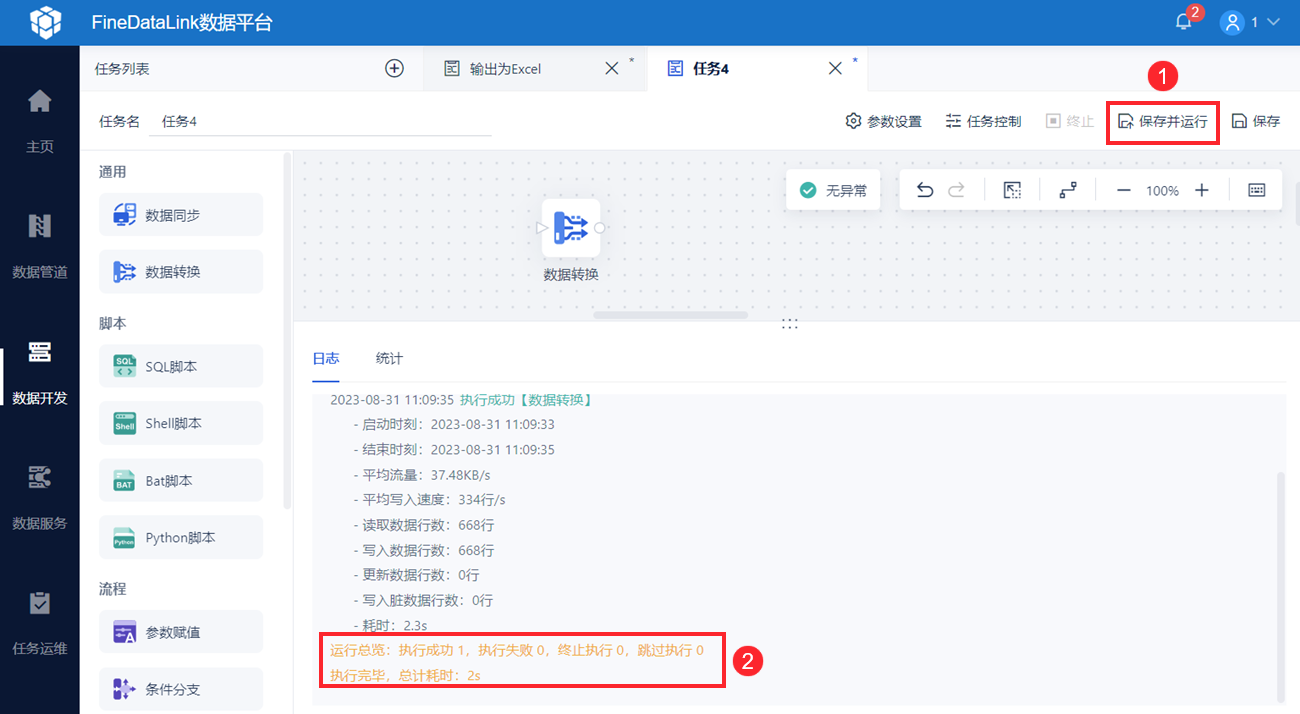Screen dimensions: 1300x714
Task: Click the 保存 save button
Action: click(1256, 121)
